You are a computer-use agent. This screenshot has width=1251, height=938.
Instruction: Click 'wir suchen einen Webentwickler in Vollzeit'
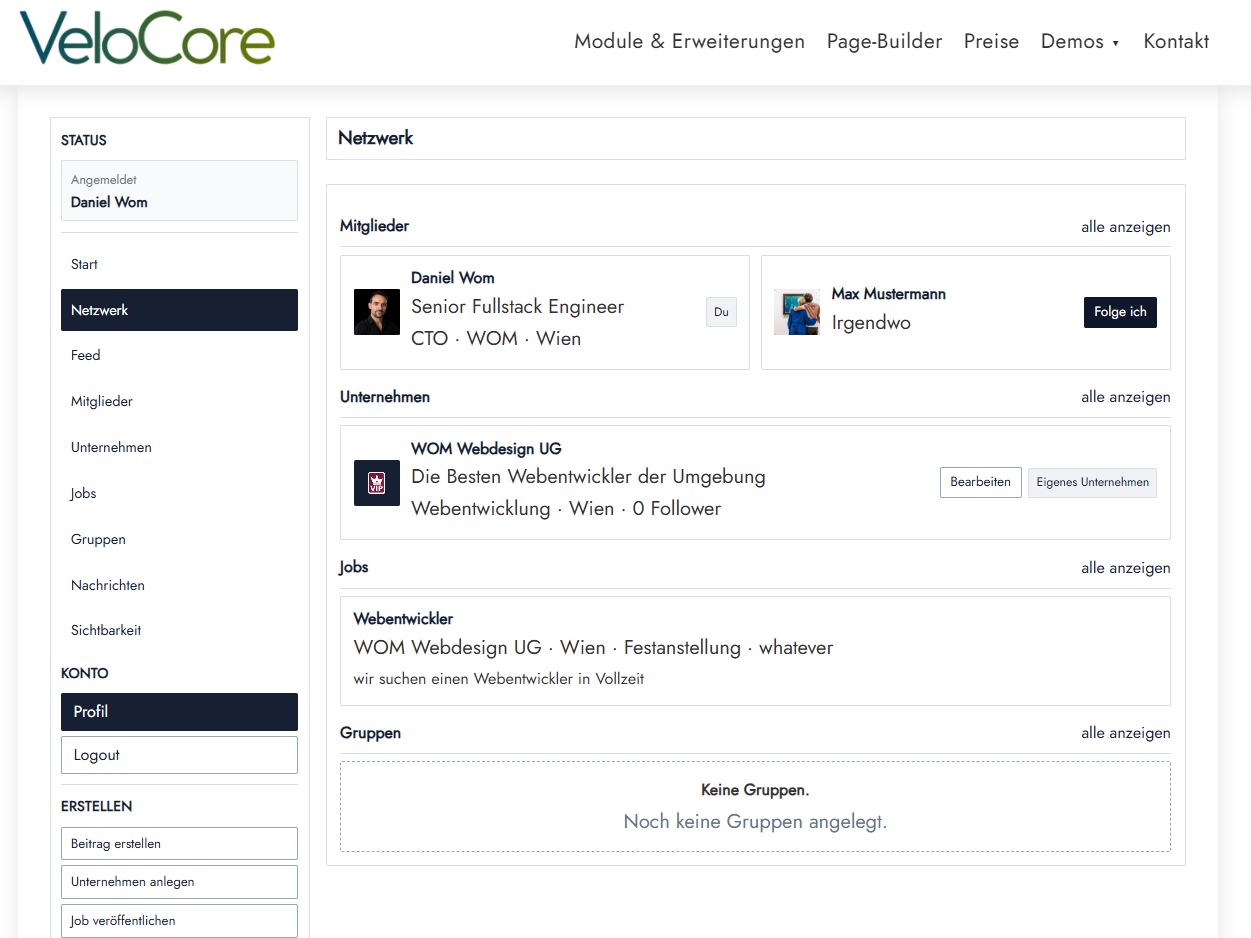[499, 679]
